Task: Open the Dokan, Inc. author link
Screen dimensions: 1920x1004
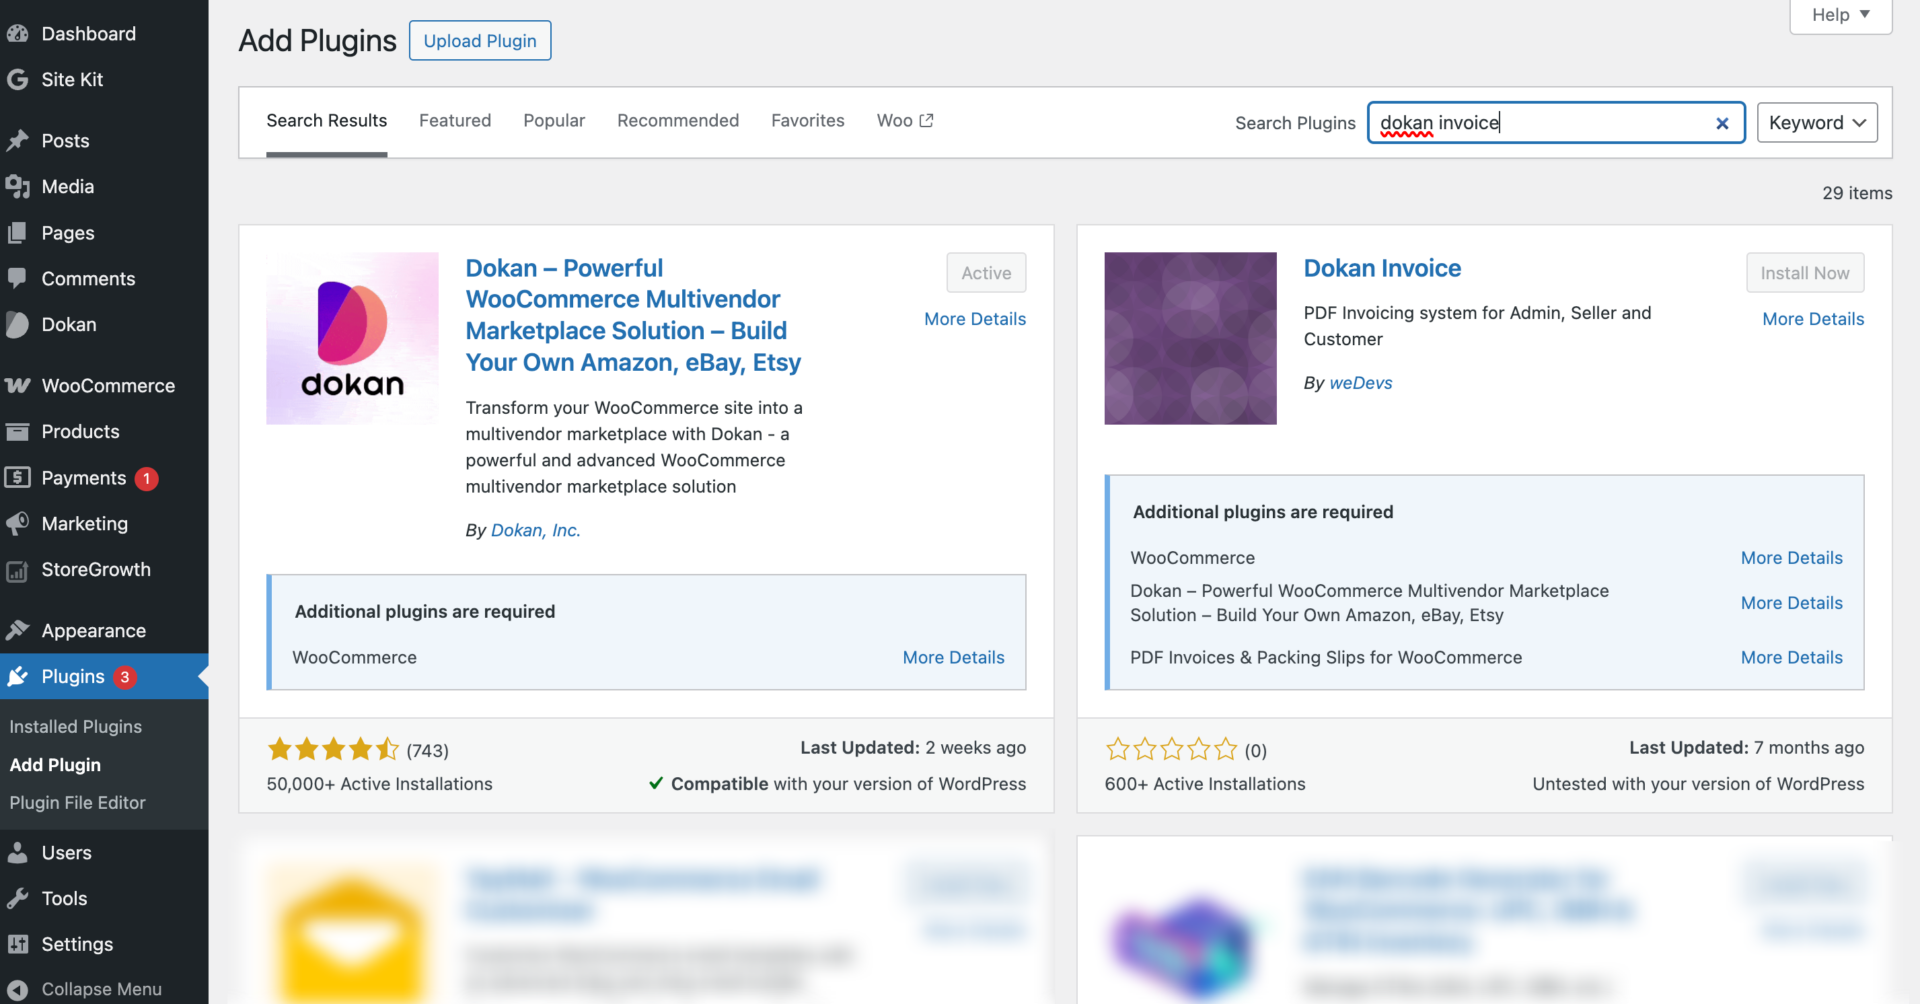Action: point(536,530)
